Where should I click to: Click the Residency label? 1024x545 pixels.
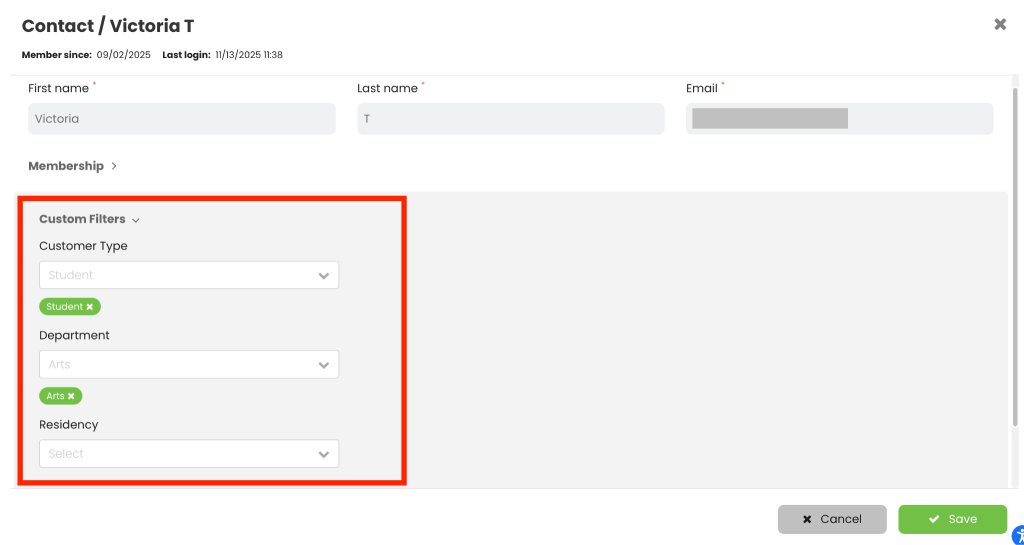[69, 425]
